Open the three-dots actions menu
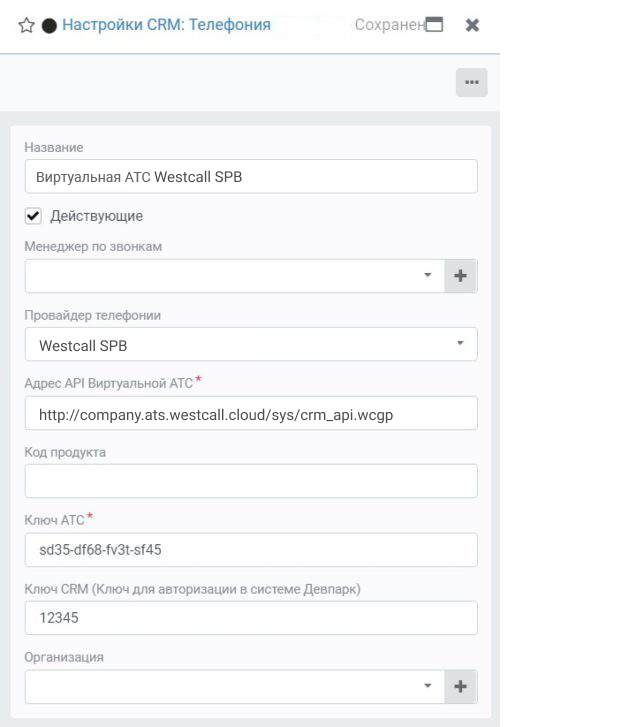619x727 pixels. coord(472,83)
